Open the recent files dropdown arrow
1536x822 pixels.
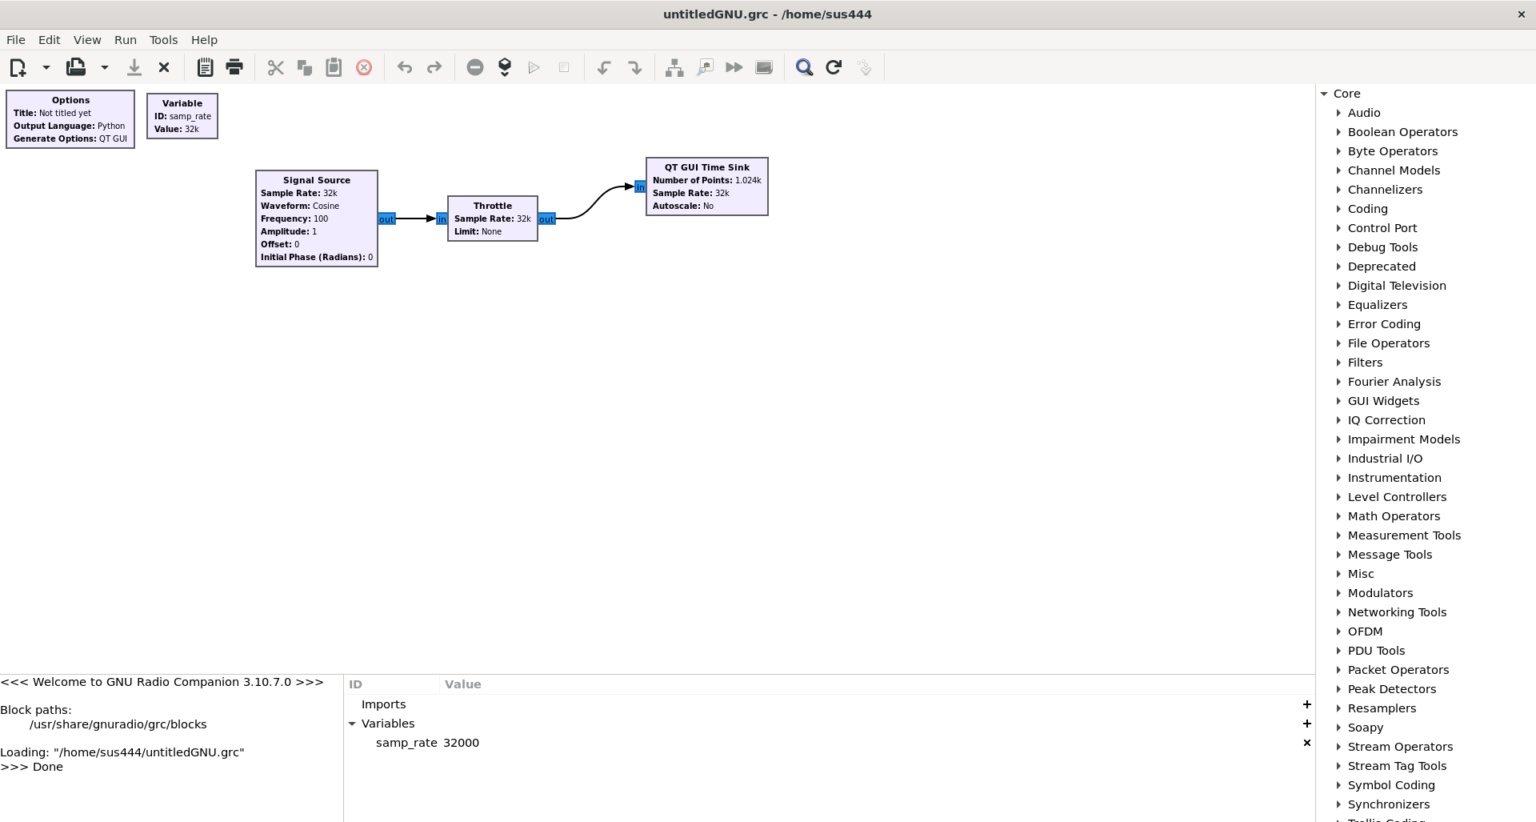tap(104, 68)
